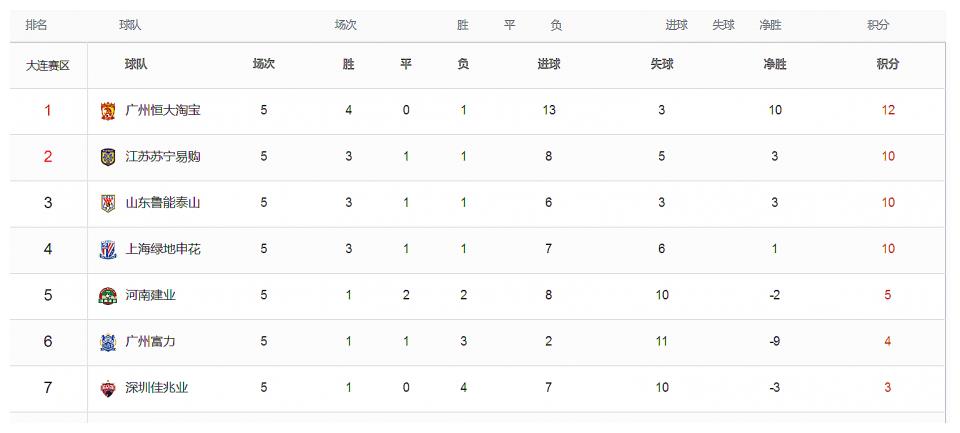This screenshot has width=960, height=433.
Task: Click the Shenzhen Kaisa team badge
Action: 108,388
